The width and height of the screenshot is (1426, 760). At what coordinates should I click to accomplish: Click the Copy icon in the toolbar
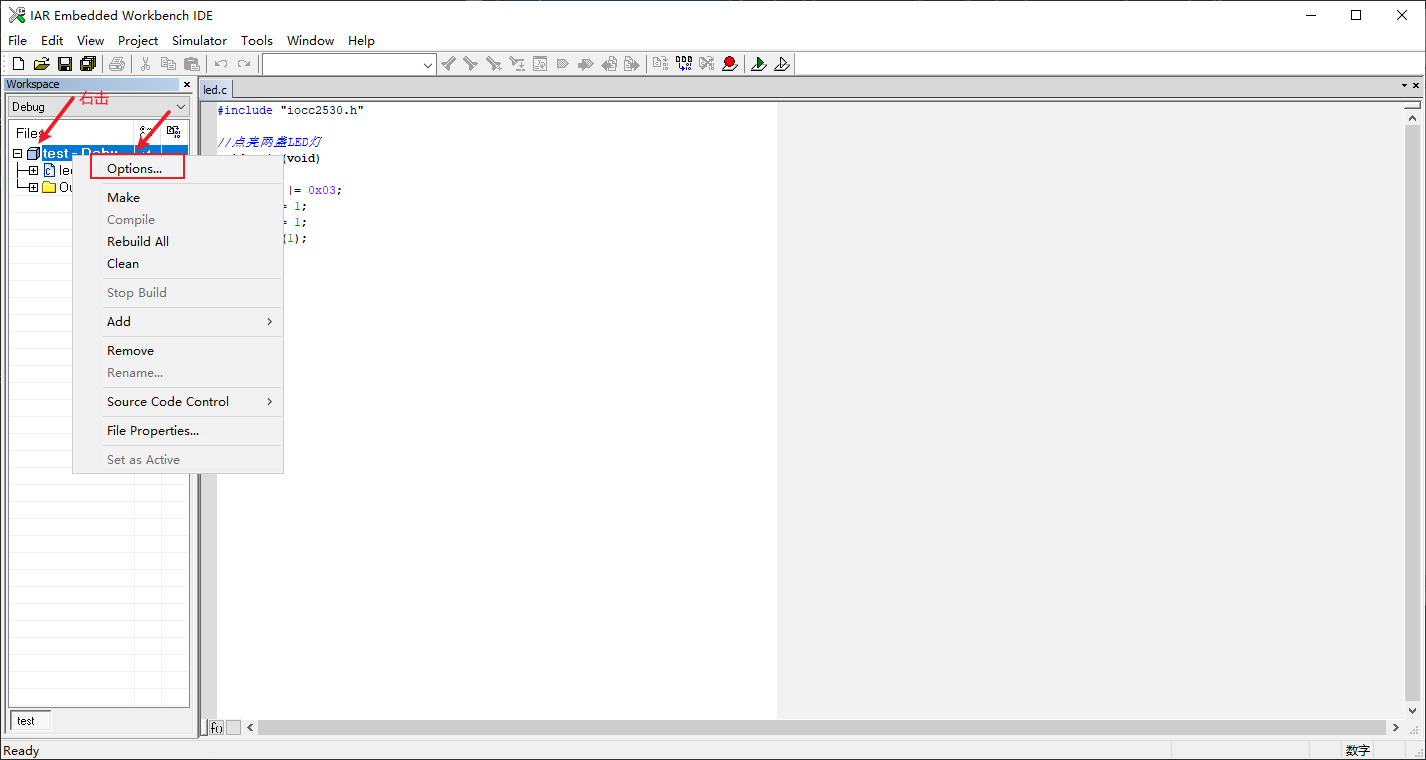point(169,64)
